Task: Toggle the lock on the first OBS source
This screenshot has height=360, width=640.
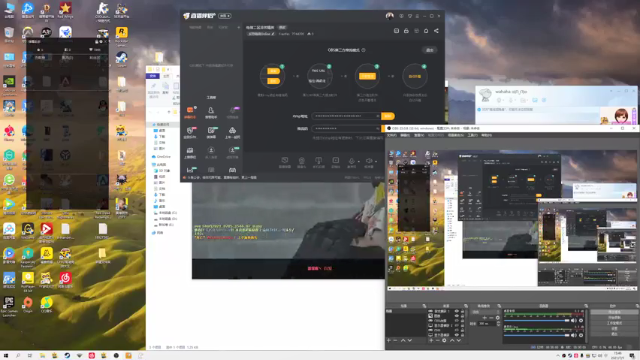Action: coord(462,311)
